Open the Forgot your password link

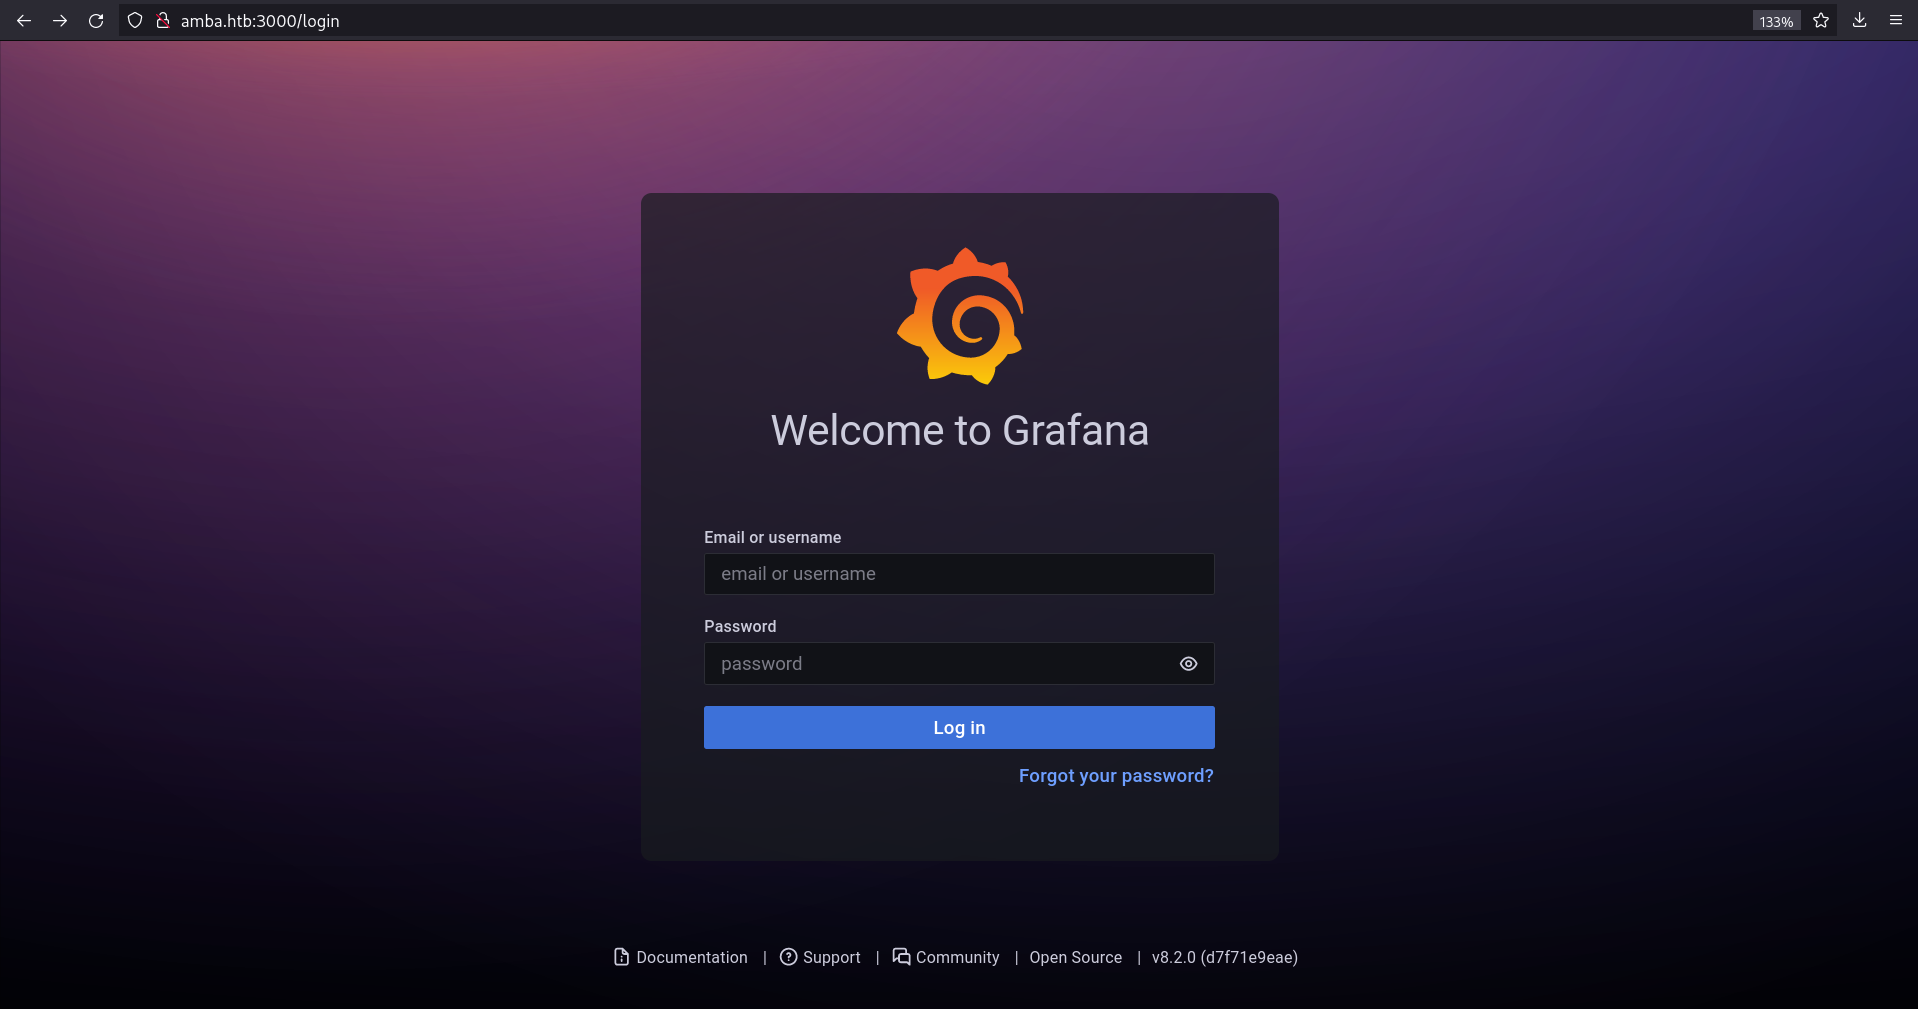coord(1116,776)
